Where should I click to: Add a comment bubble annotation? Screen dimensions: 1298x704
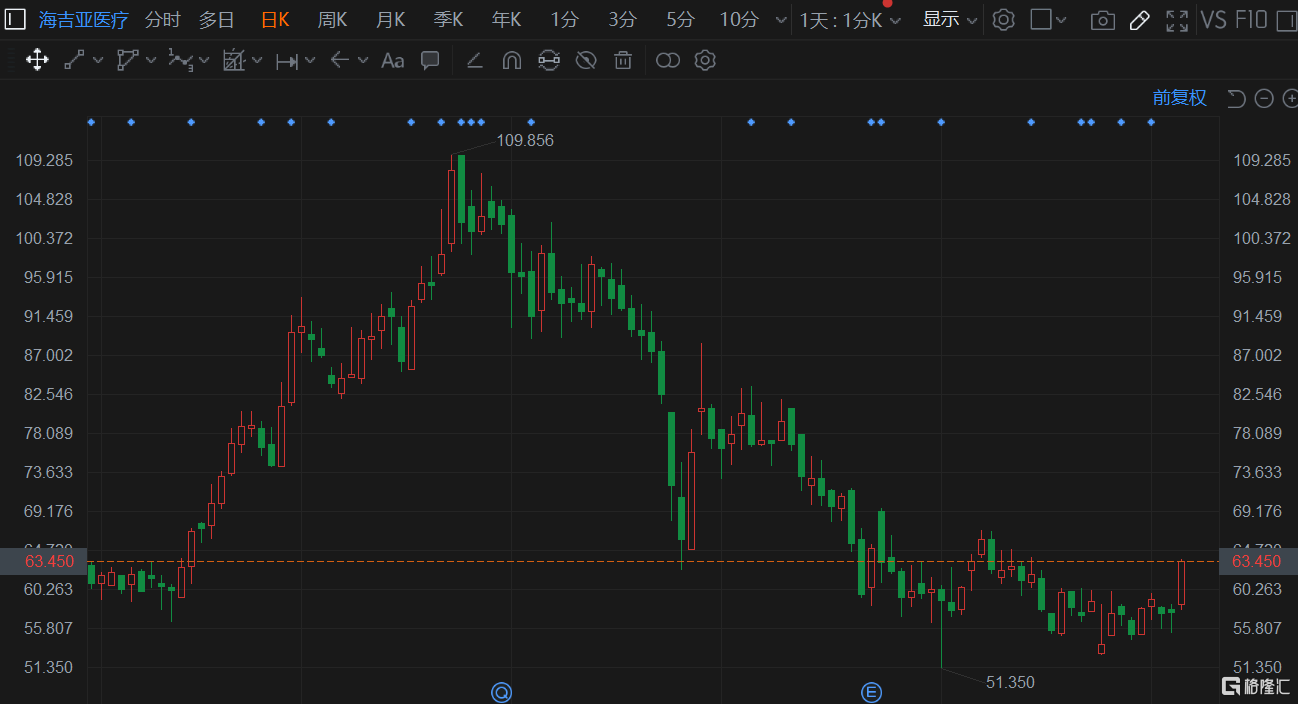point(430,61)
